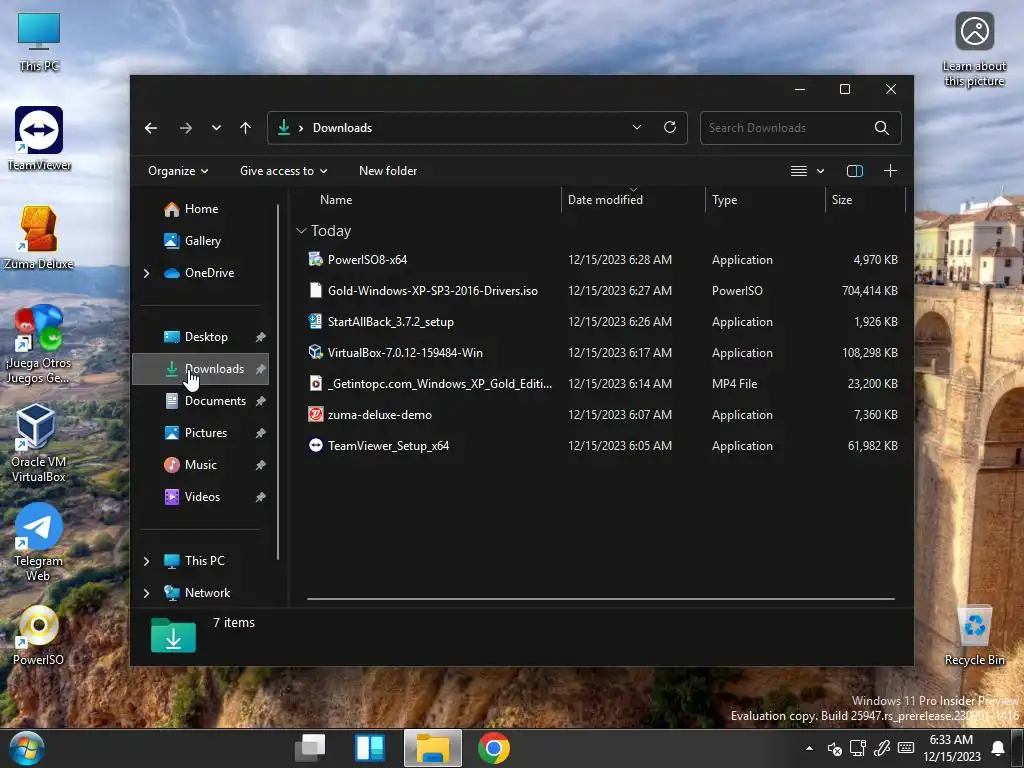1024x768 pixels.
Task: Click the taskbar clock showing 6:33 AM
Action: 952,748
